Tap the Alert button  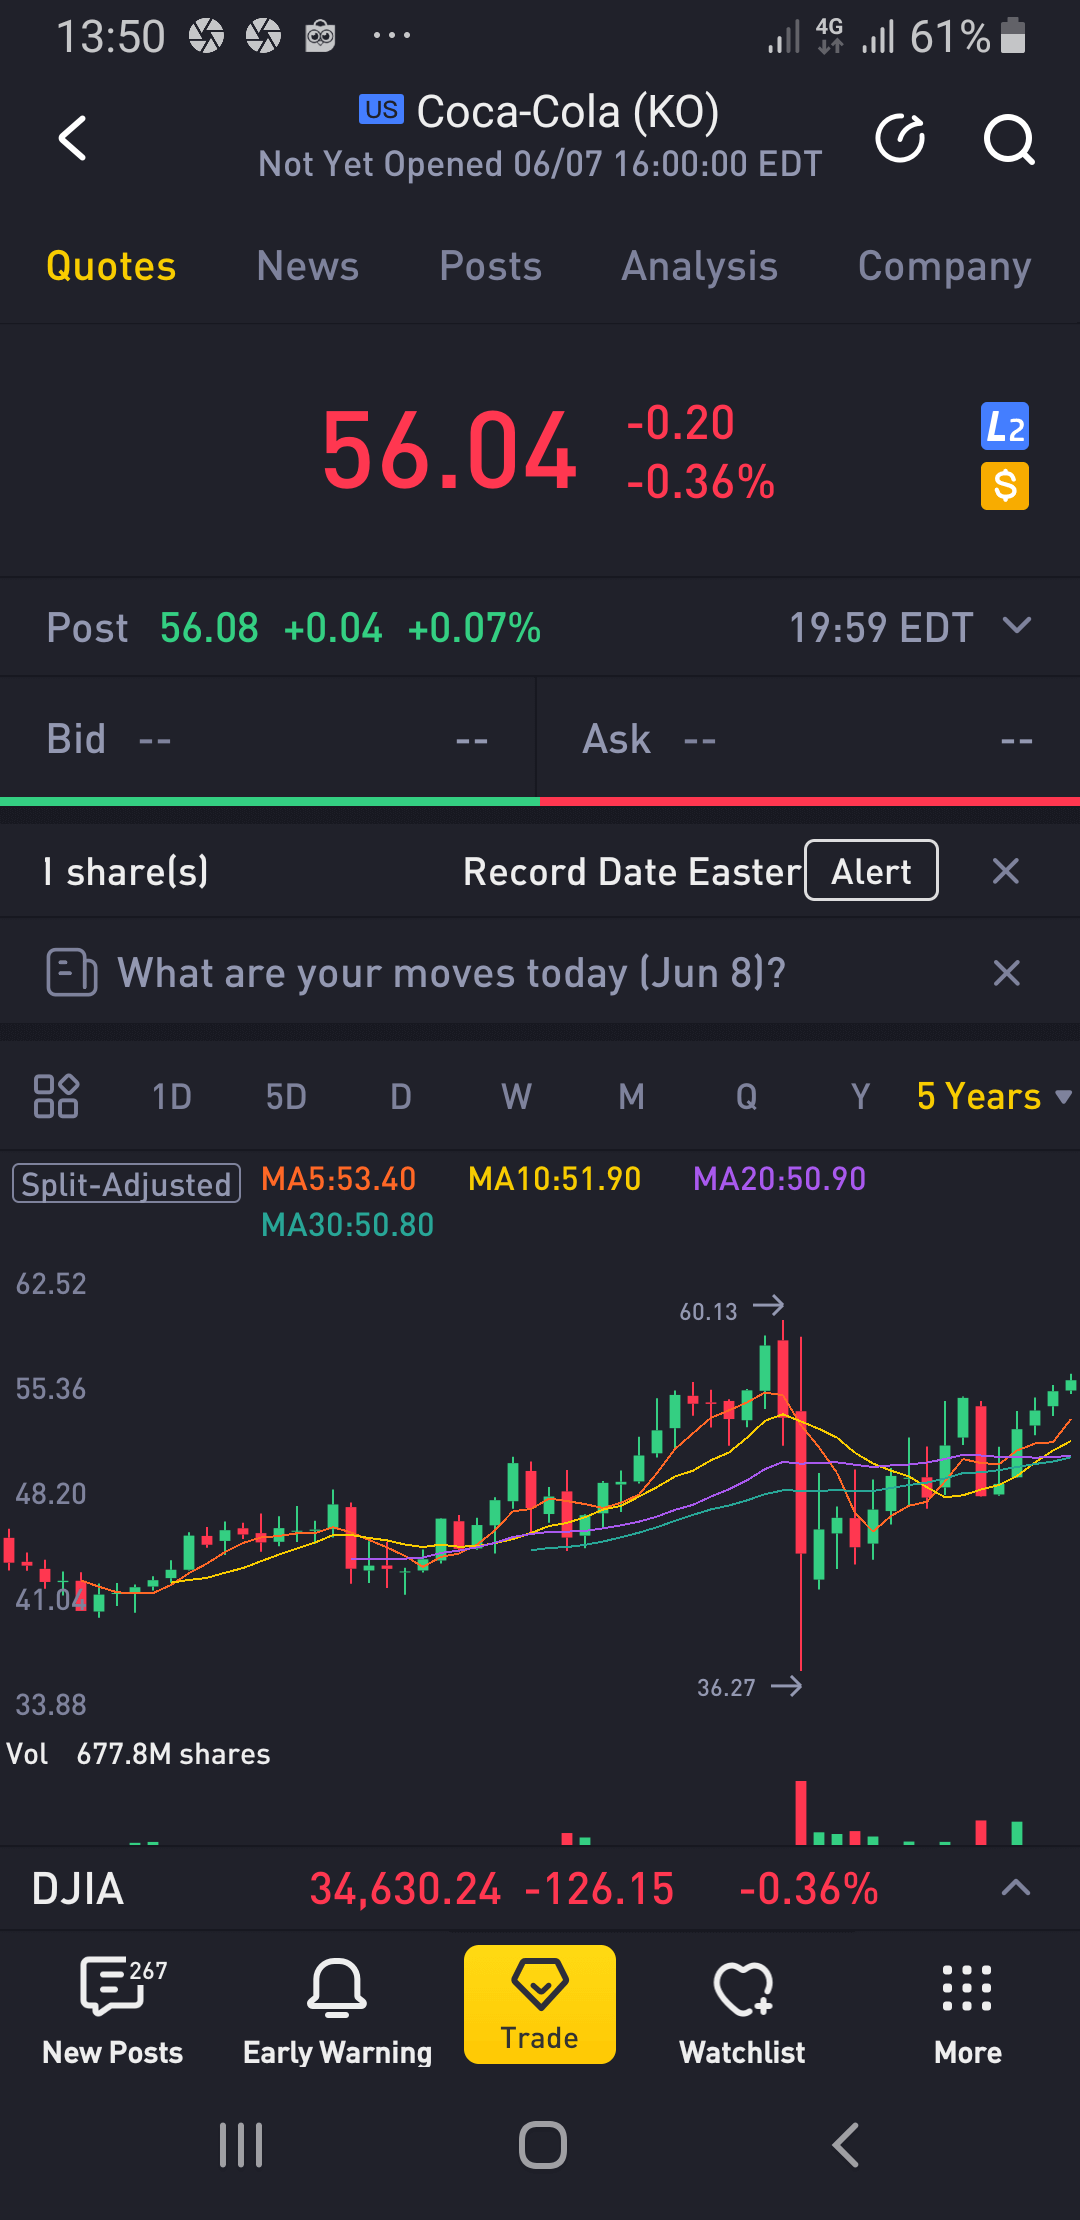point(871,870)
